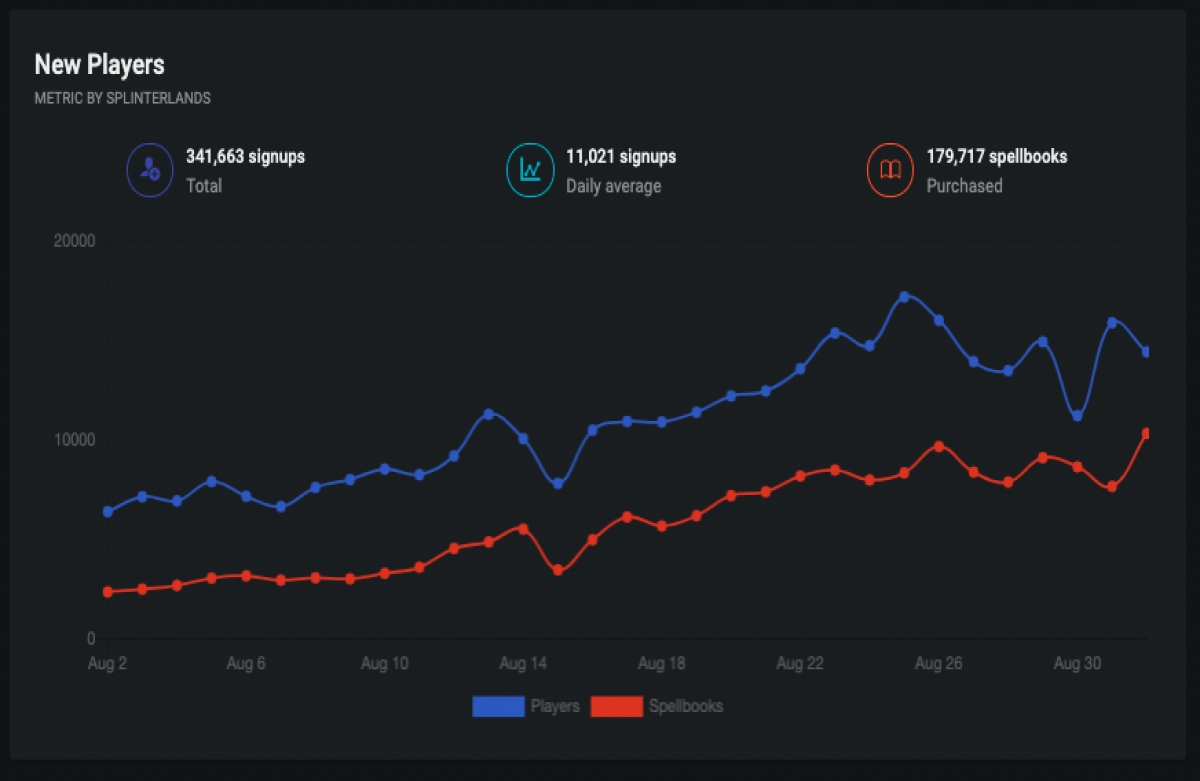Click the Total label under signups
Screen dimensions: 1200x781
204,186
